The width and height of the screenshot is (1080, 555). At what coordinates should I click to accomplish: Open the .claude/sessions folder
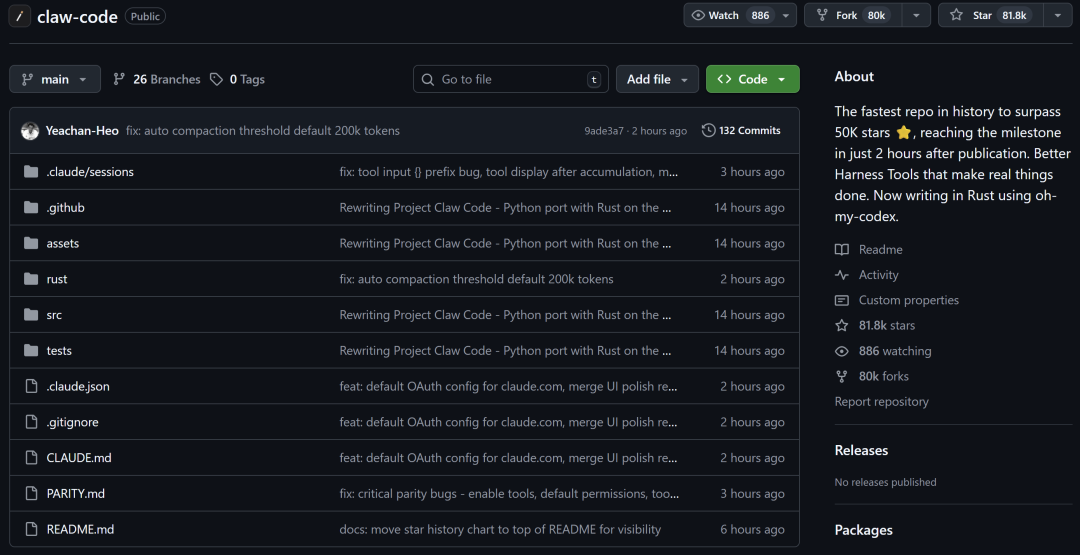(90, 172)
